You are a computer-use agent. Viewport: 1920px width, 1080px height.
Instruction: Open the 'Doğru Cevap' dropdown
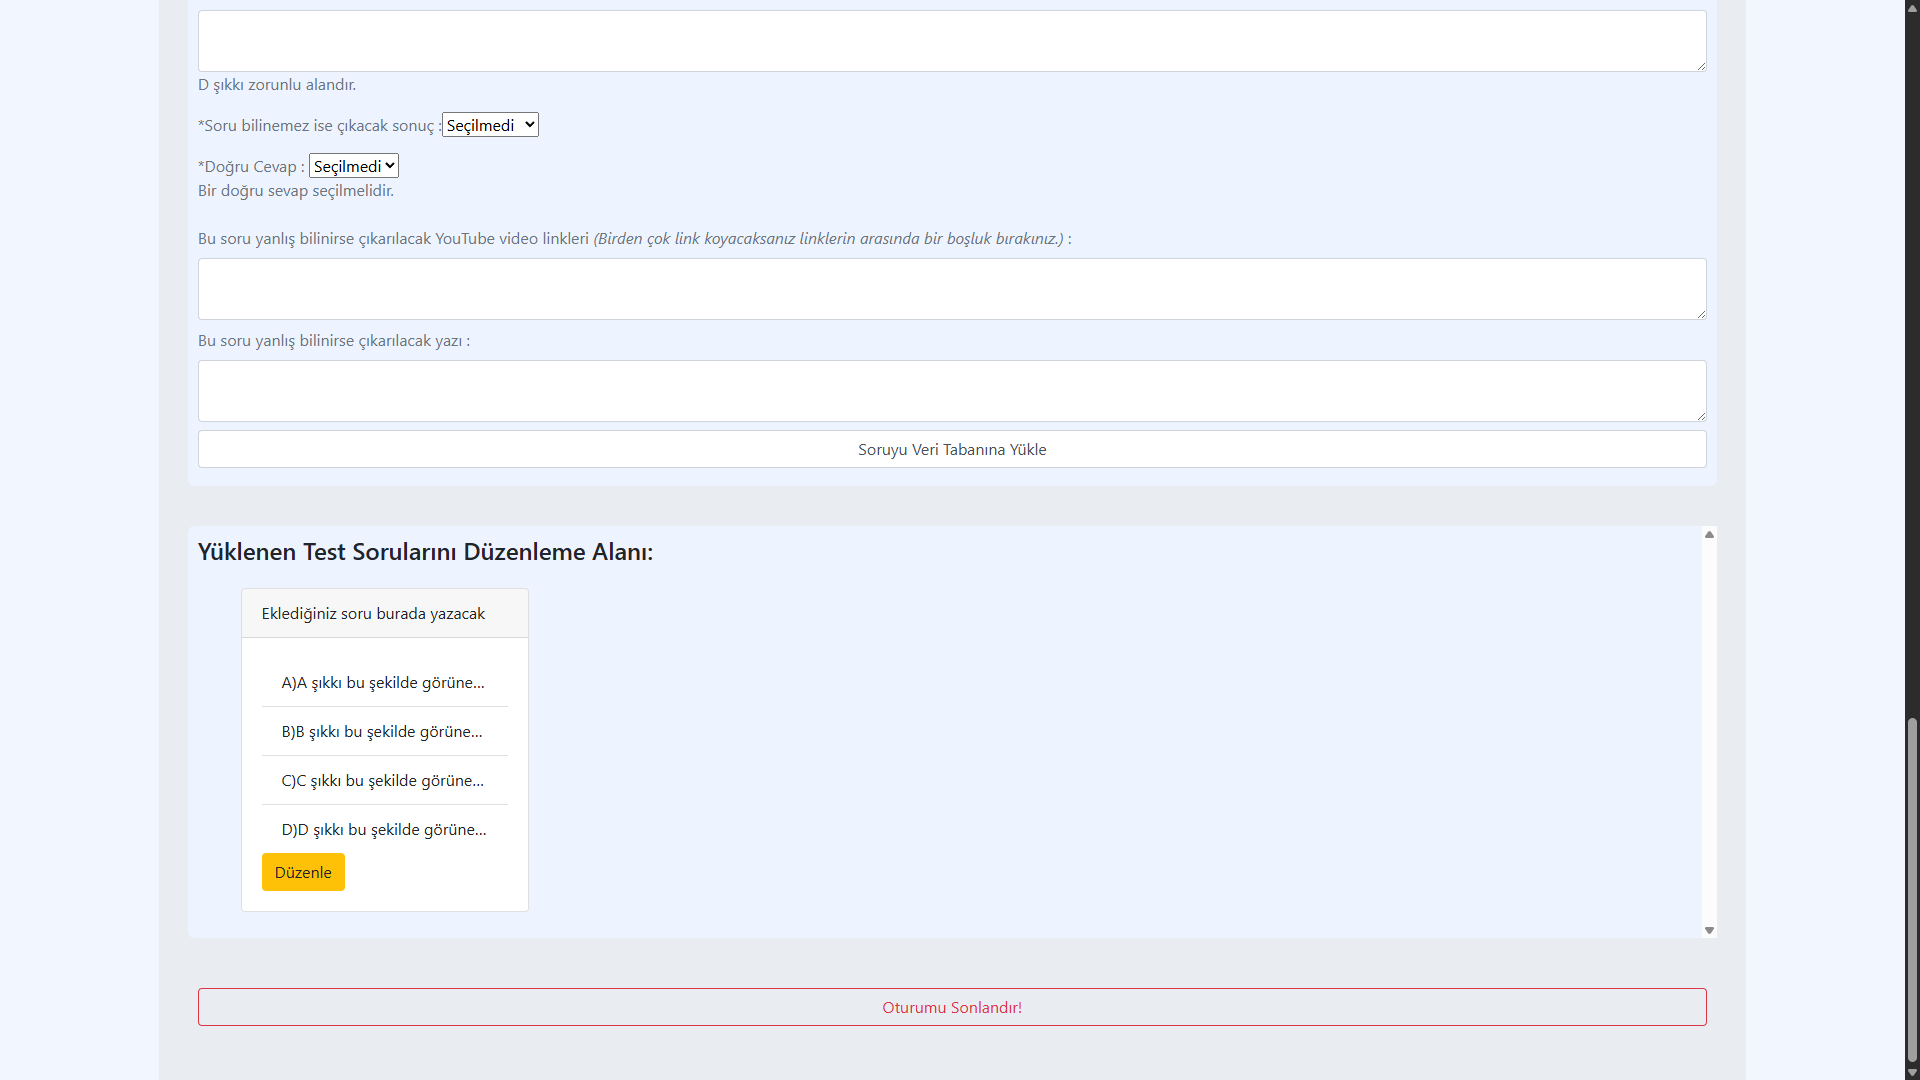click(354, 166)
